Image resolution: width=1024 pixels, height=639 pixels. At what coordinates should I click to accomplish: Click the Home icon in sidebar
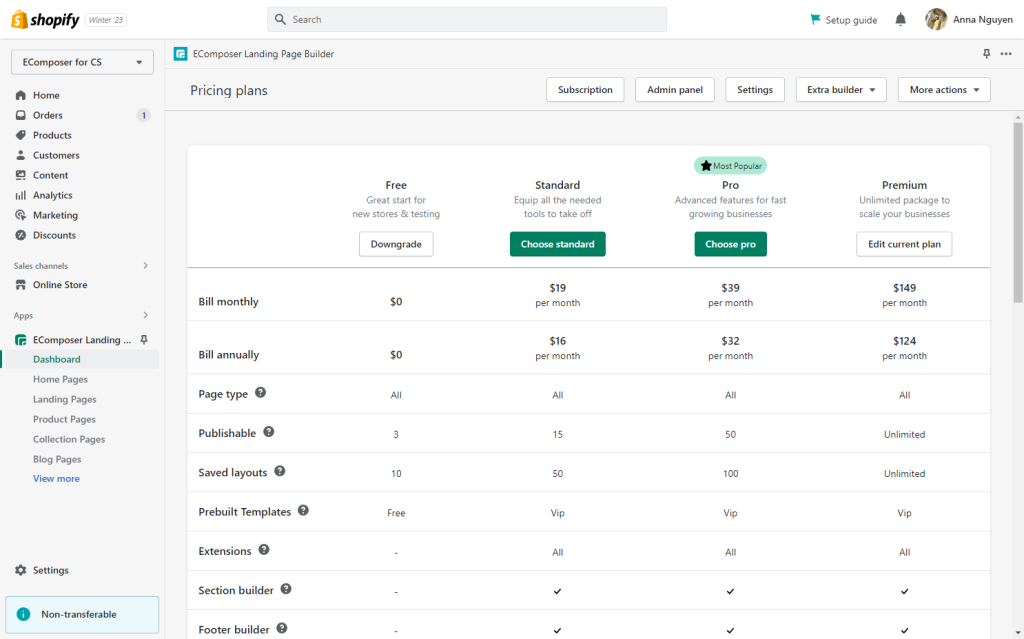[21, 95]
